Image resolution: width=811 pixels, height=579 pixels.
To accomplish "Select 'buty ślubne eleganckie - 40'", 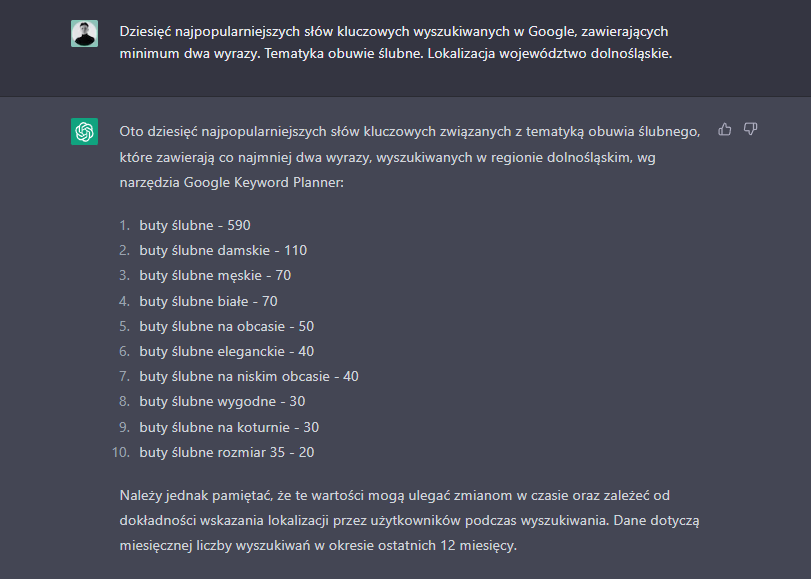I will pos(227,351).
